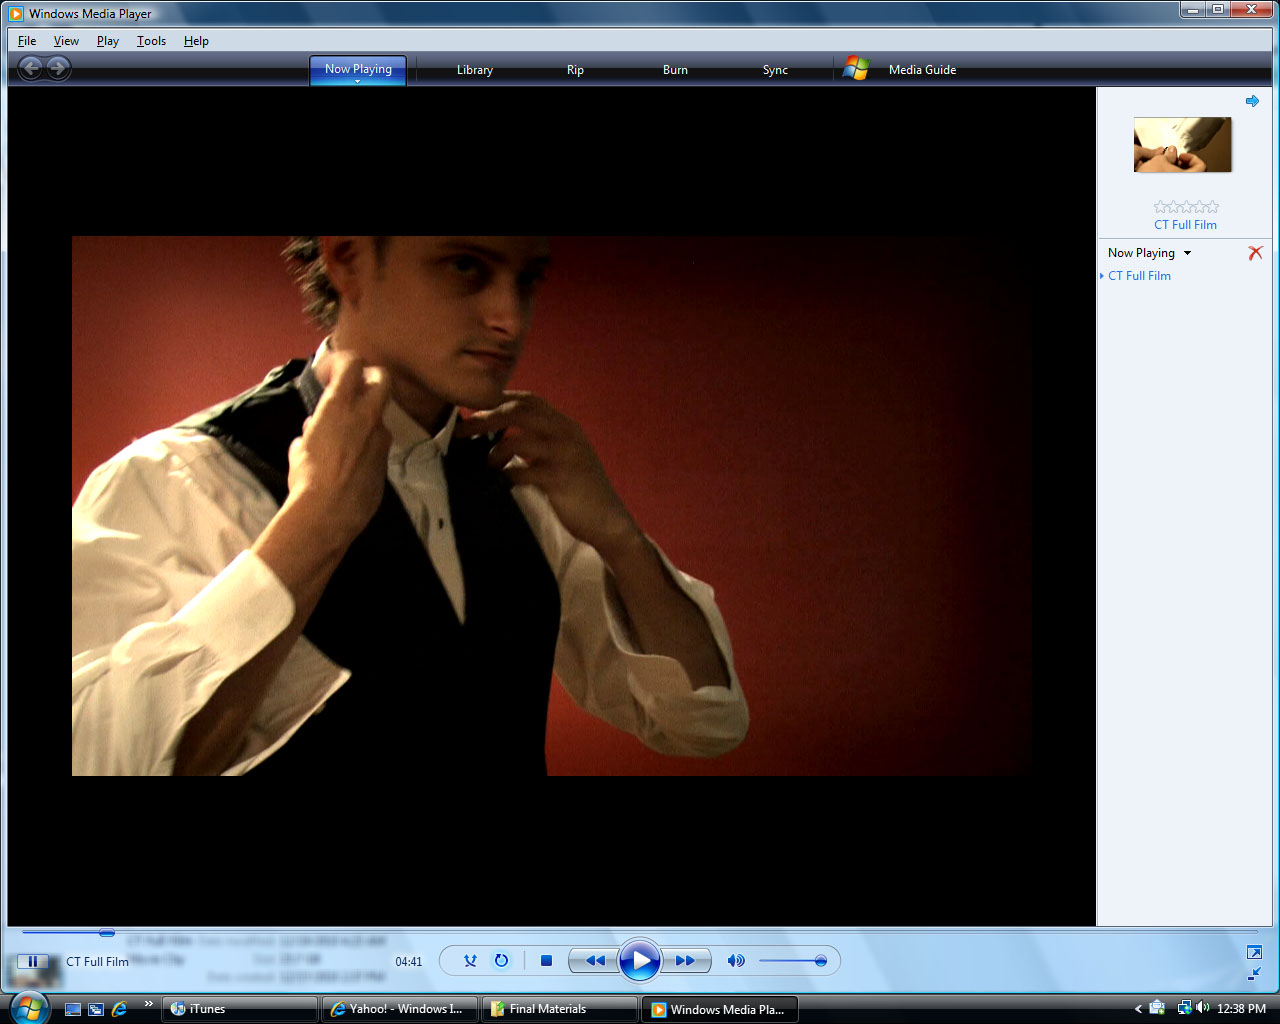The height and width of the screenshot is (1024, 1280).
Task: Show hidden taskbar quick launch items
Action: coord(149,1004)
